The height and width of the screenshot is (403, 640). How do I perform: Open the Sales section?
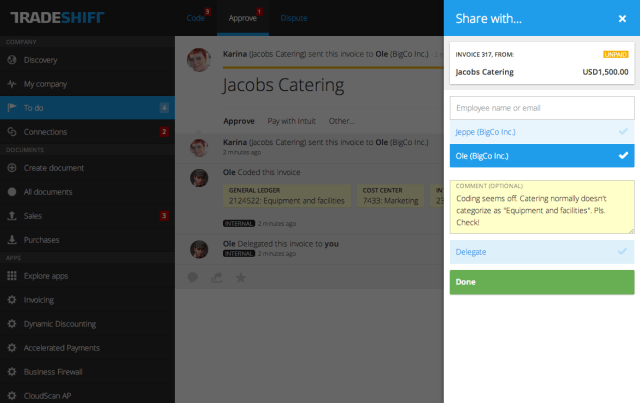[x=87, y=216]
